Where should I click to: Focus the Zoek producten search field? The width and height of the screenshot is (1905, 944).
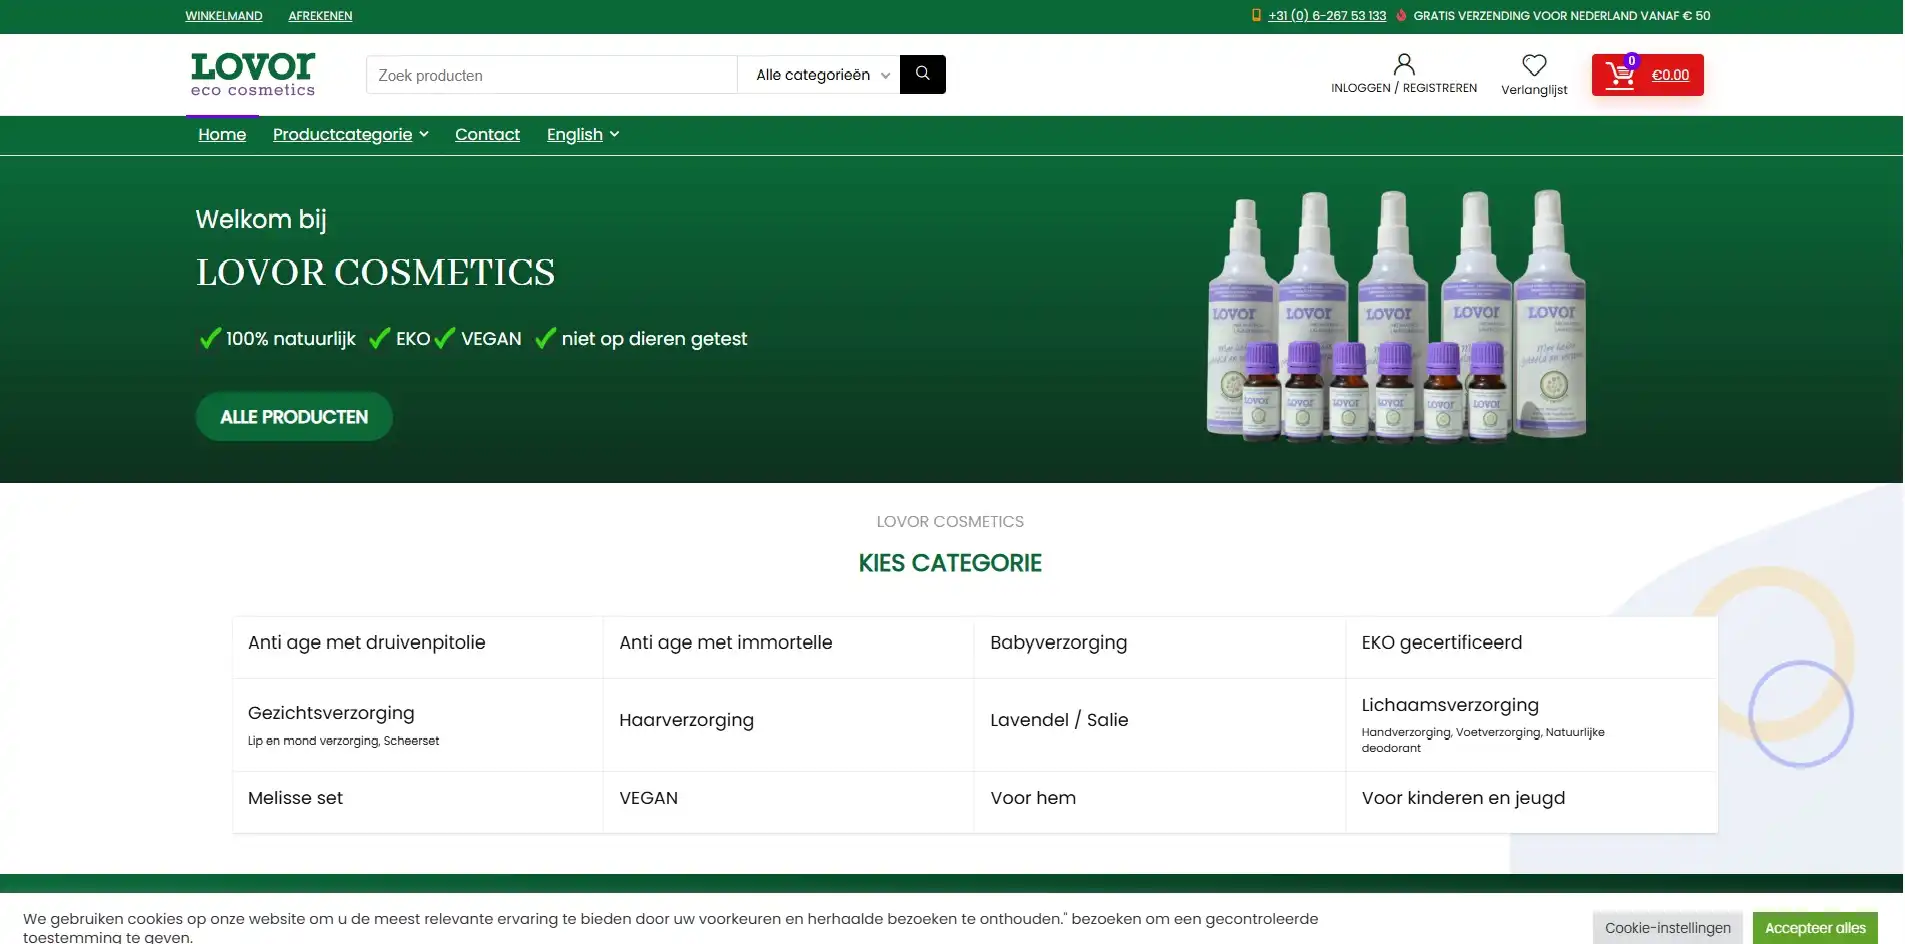pyautogui.click(x=551, y=75)
